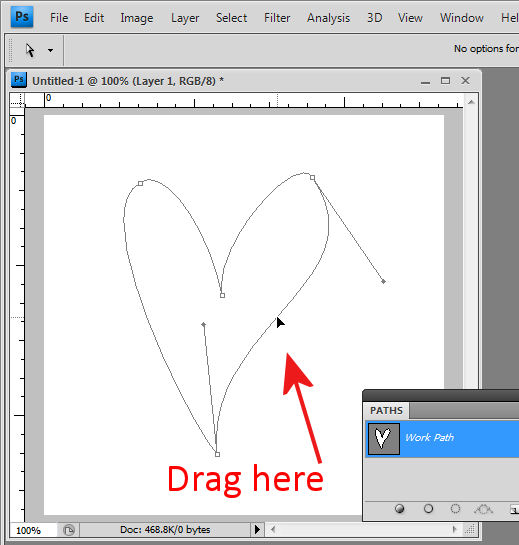Fill path with foreground color icon
The height and width of the screenshot is (545, 519).
point(400,509)
